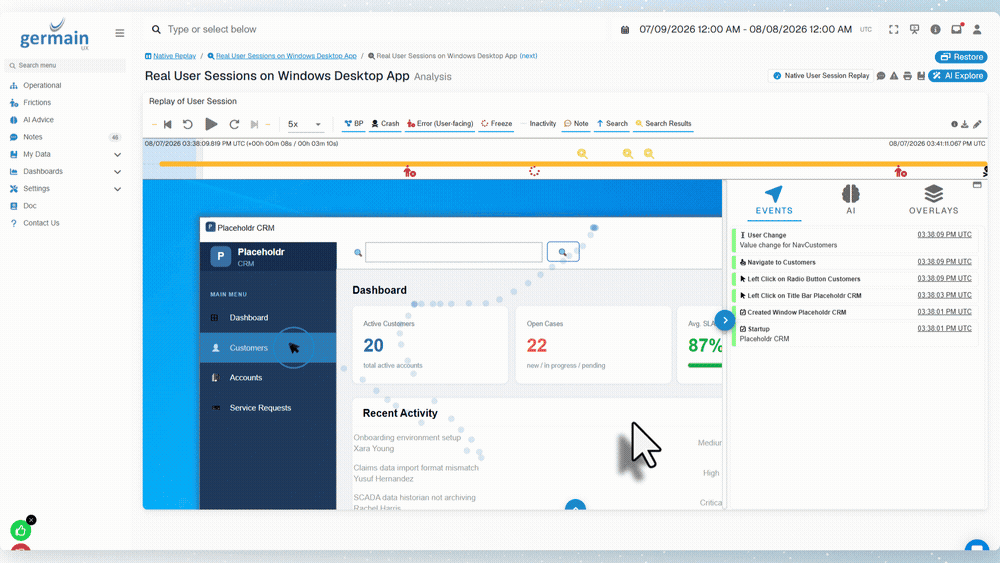Image resolution: width=1000 pixels, height=563 pixels.
Task: Select the Left Click on Title Bar event
Action: (x=855, y=296)
